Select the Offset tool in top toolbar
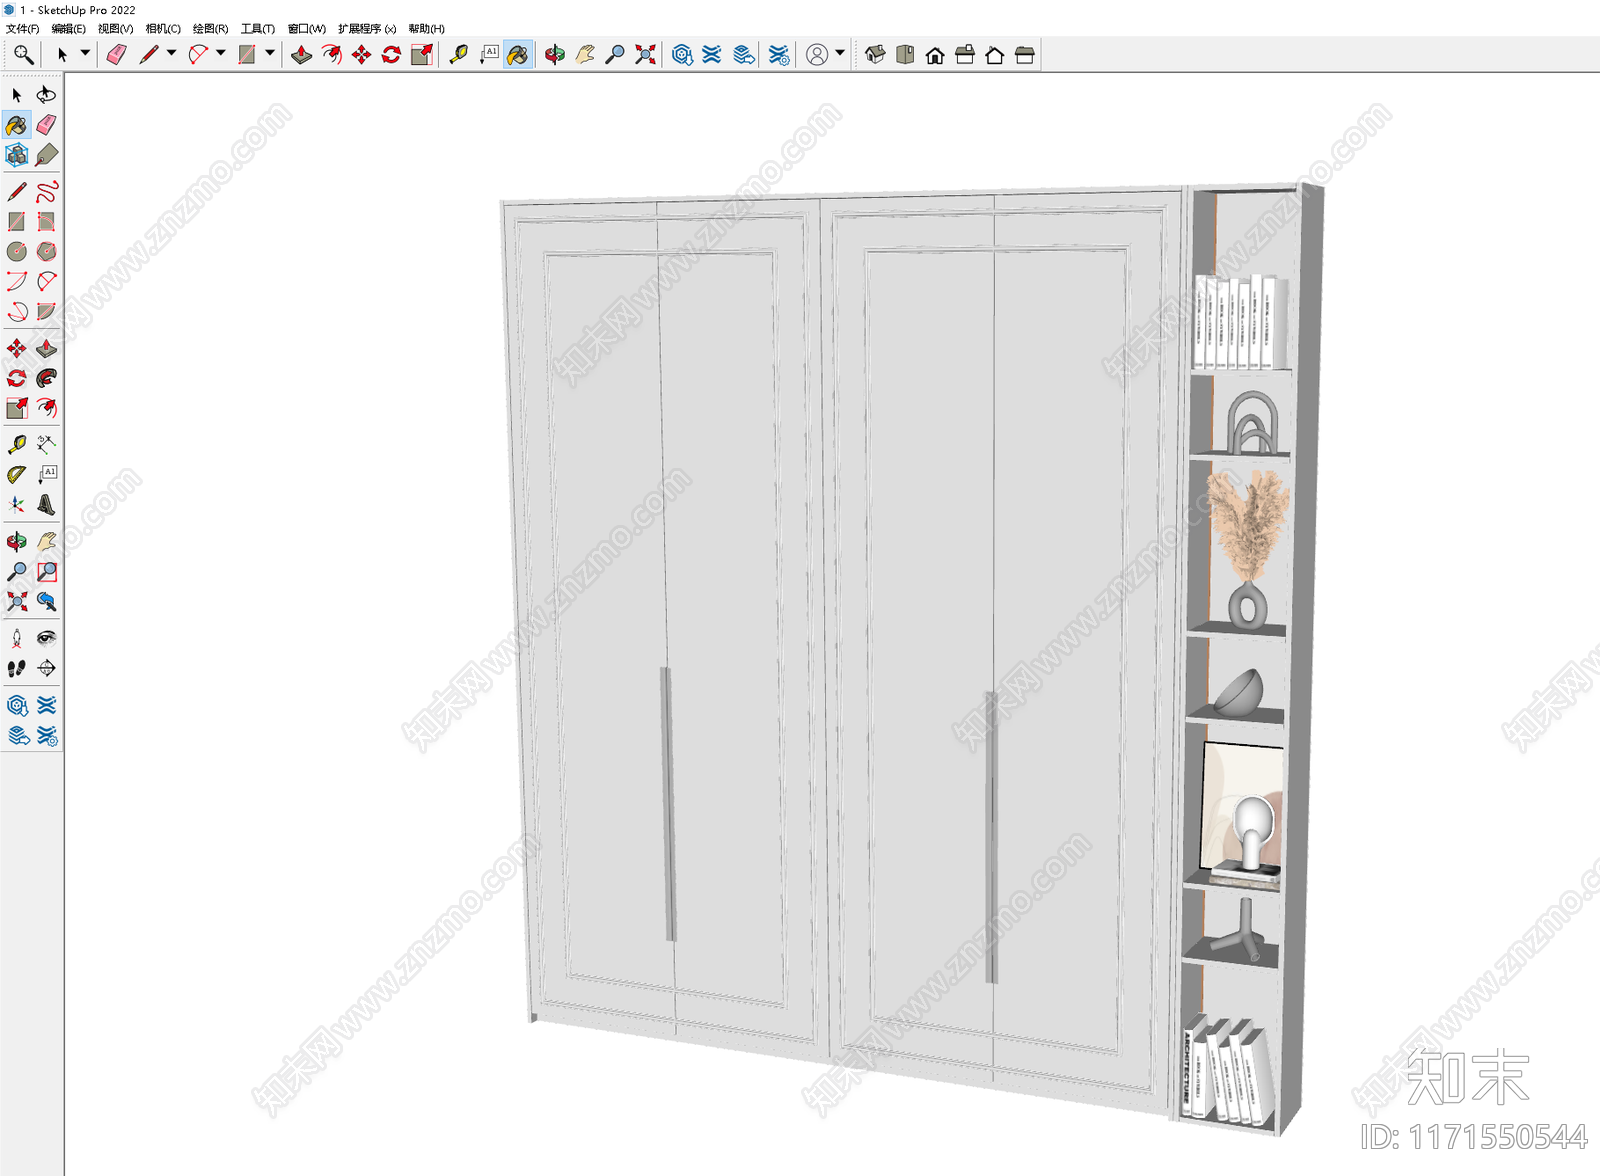1600x1176 pixels. click(332, 55)
